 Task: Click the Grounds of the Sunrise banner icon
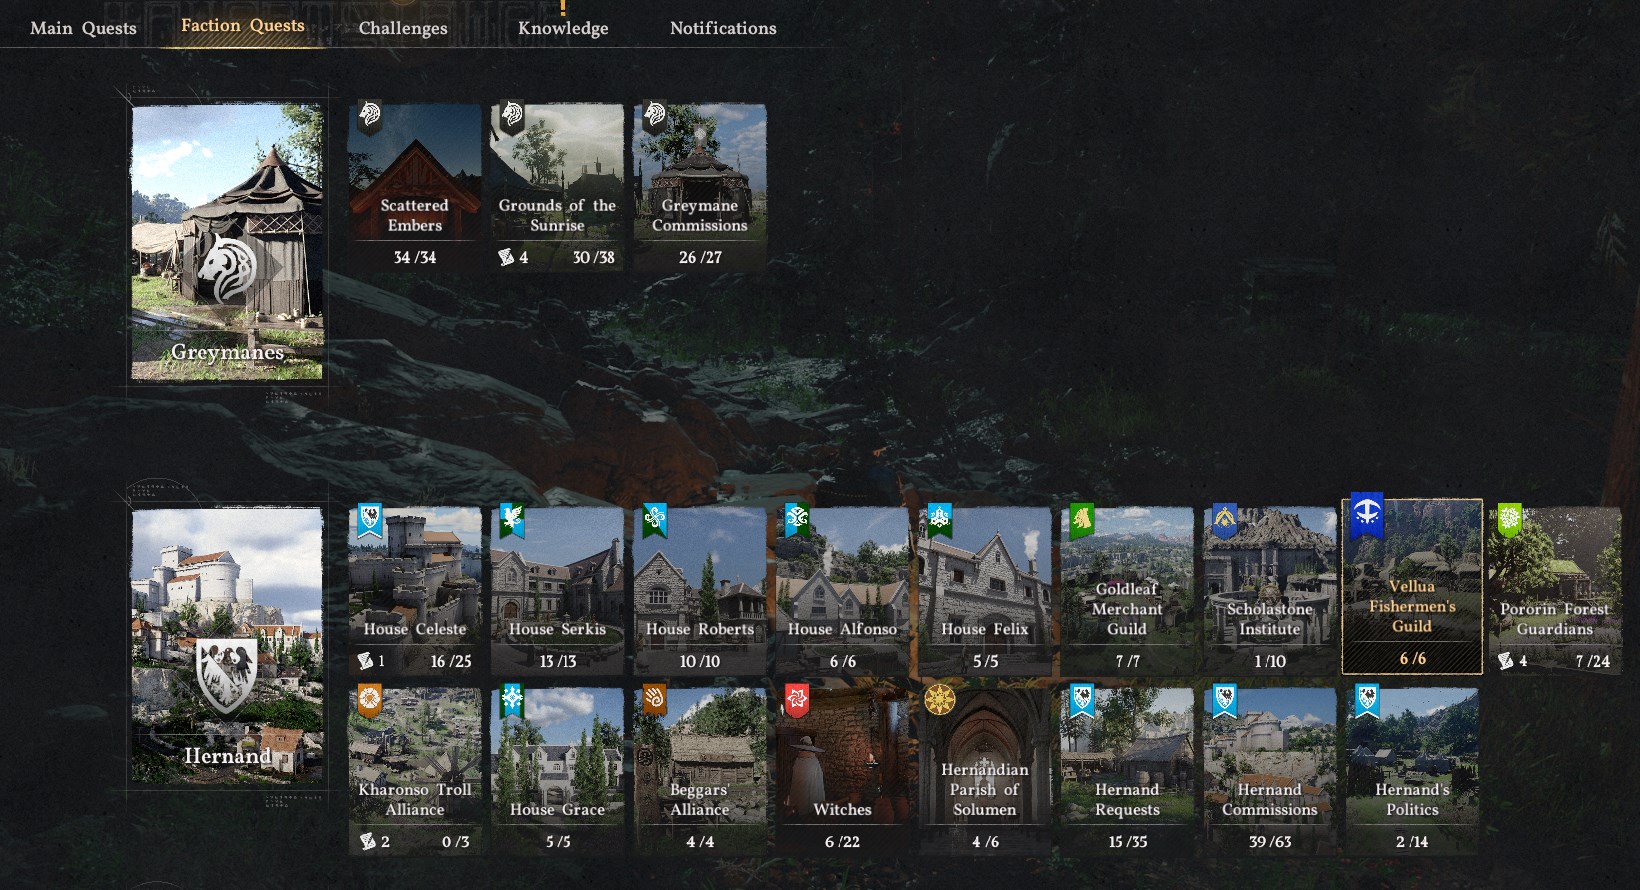pyautogui.click(x=512, y=116)
